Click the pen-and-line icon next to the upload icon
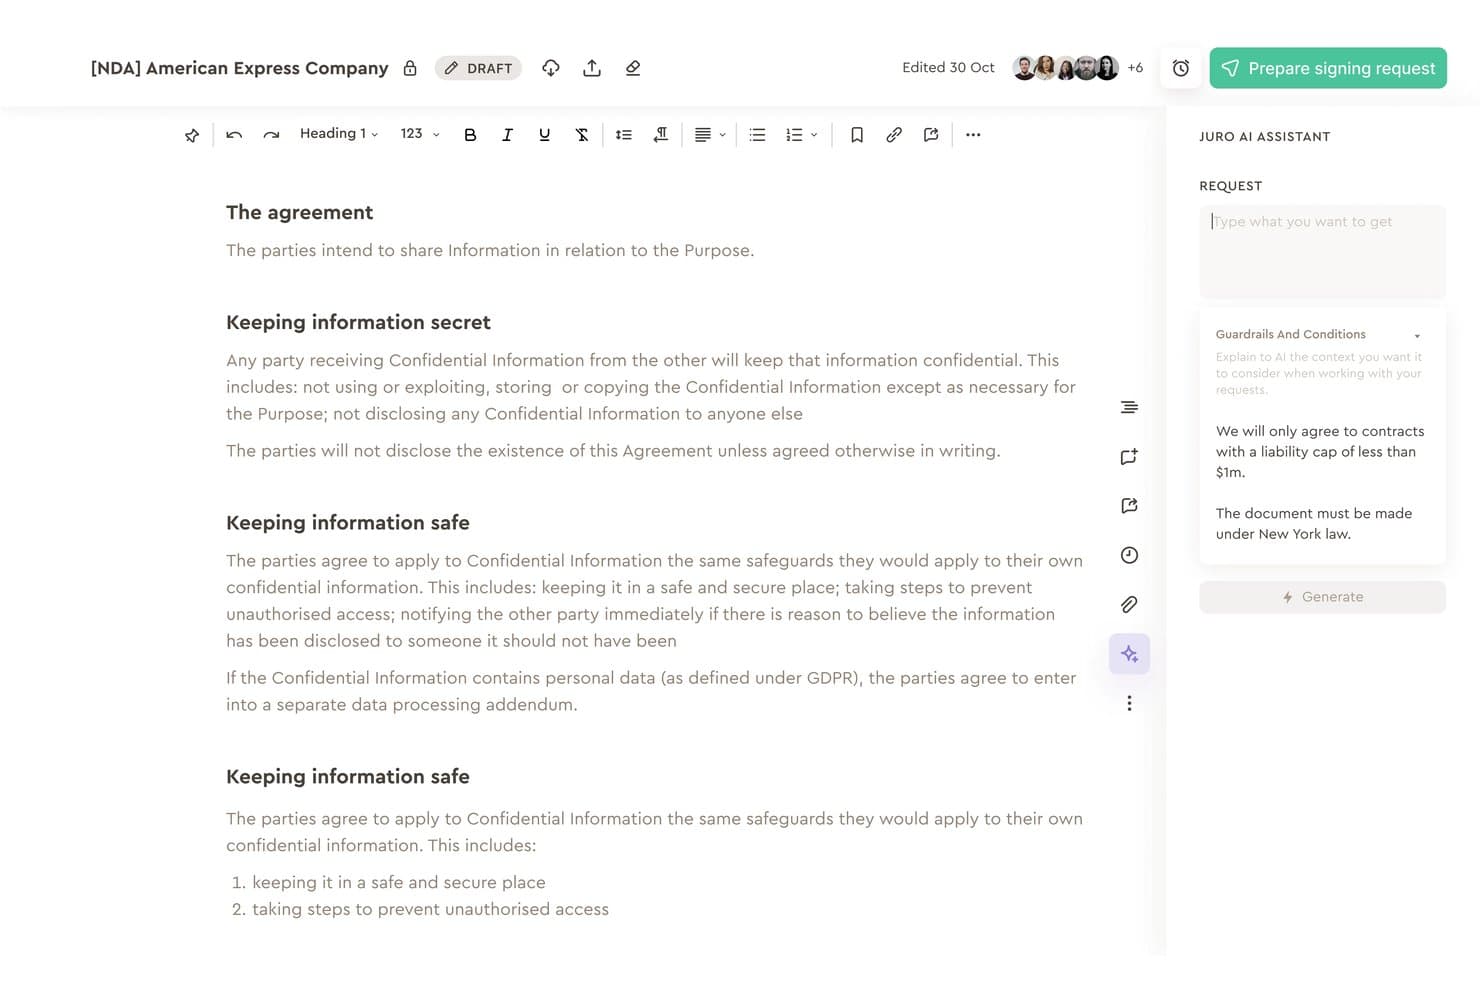1480x987 pixels. point(633,68)
